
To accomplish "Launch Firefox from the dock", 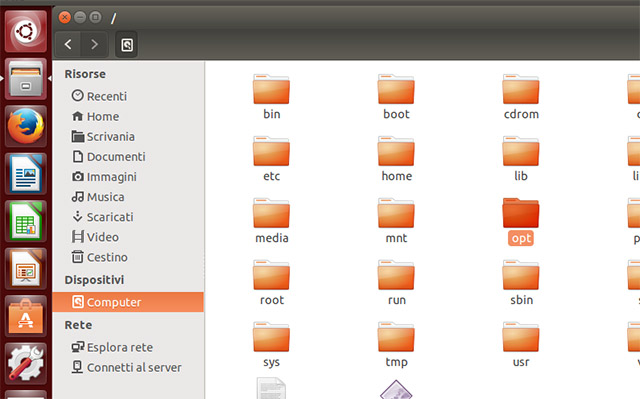I will coord(26,126).
